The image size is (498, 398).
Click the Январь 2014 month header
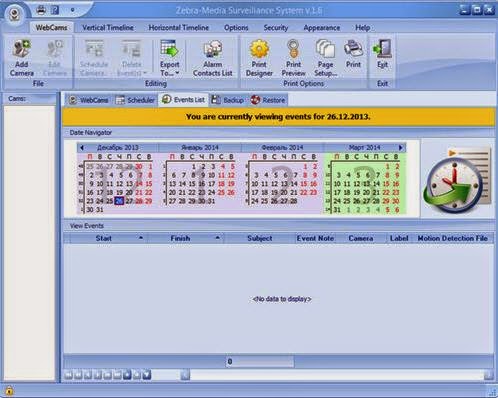[200, 147]
